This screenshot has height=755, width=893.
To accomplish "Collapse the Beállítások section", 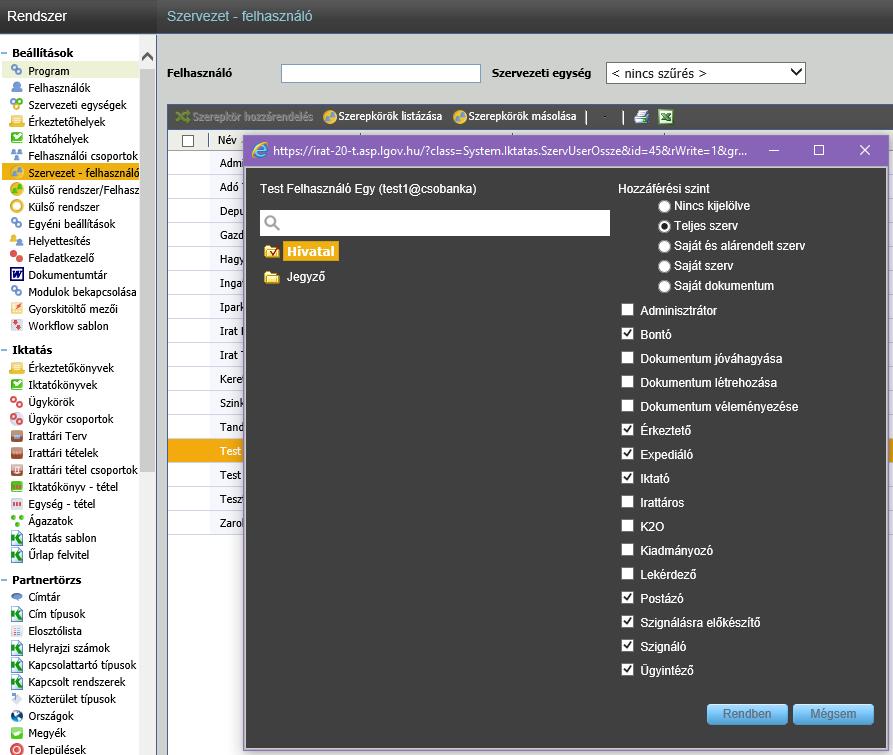I will (4, 53).
